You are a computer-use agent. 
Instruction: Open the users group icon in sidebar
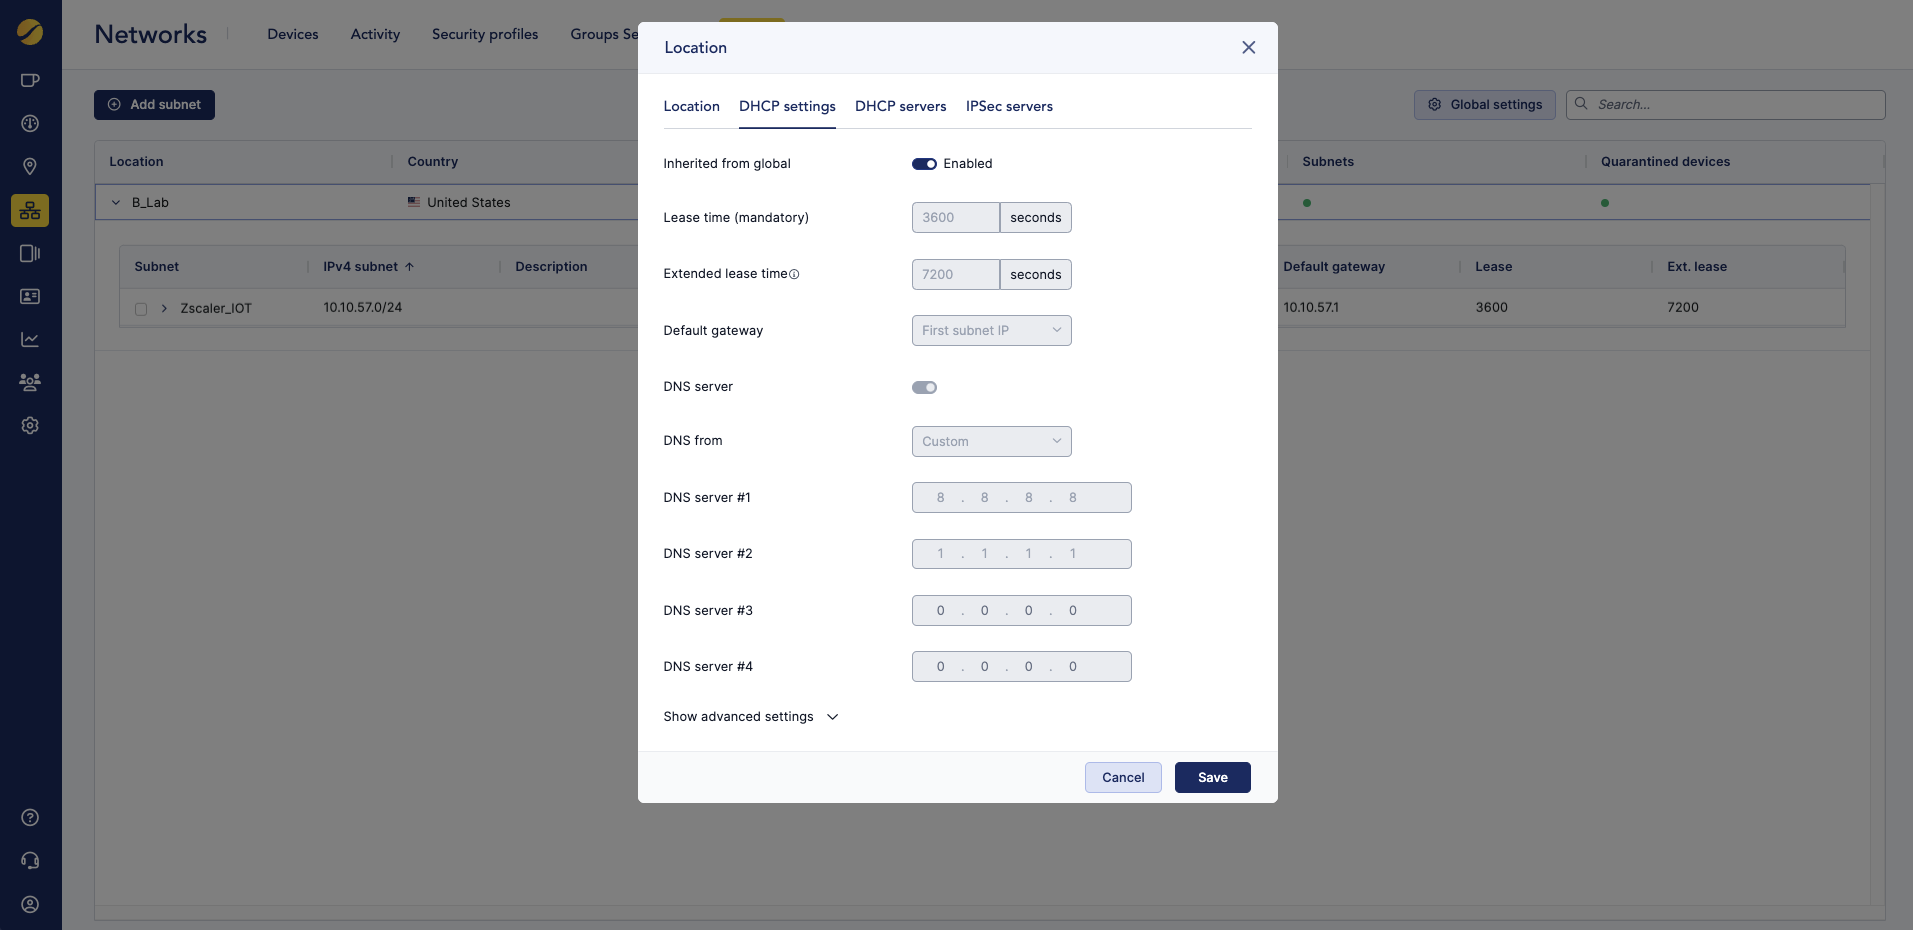tap(30, 382)
